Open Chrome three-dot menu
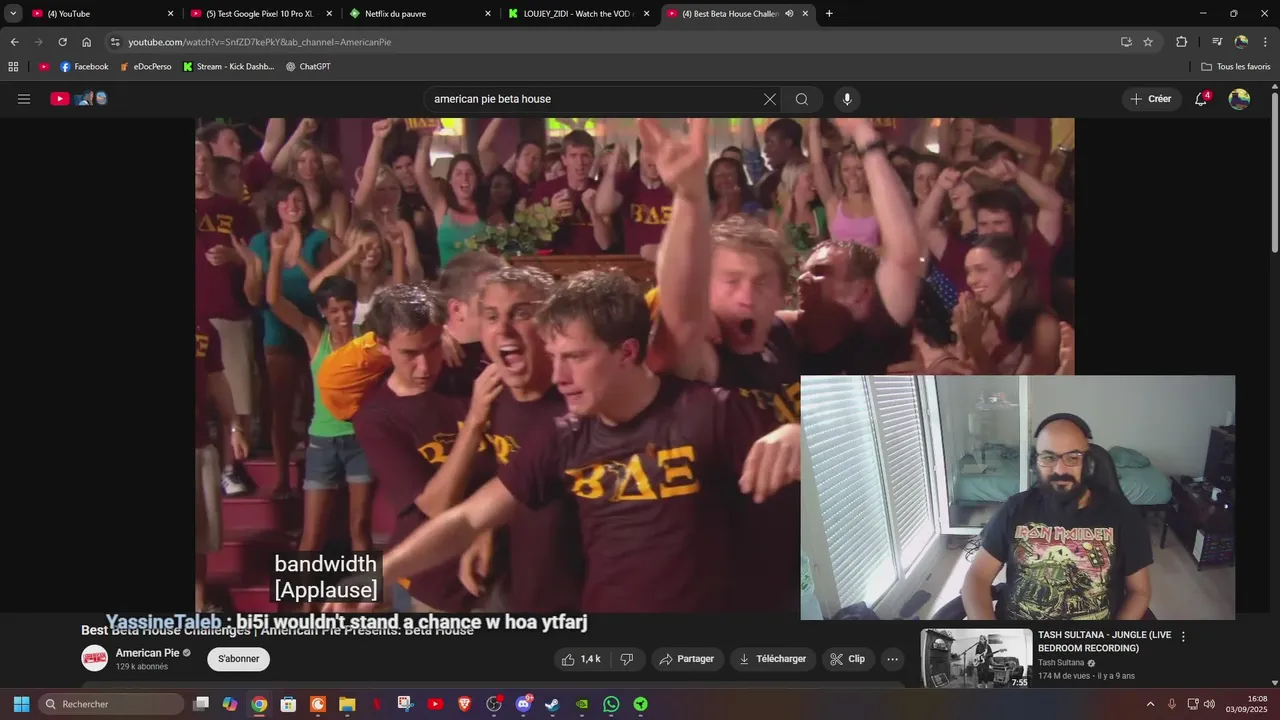1280x720 pixels. 1265,42
